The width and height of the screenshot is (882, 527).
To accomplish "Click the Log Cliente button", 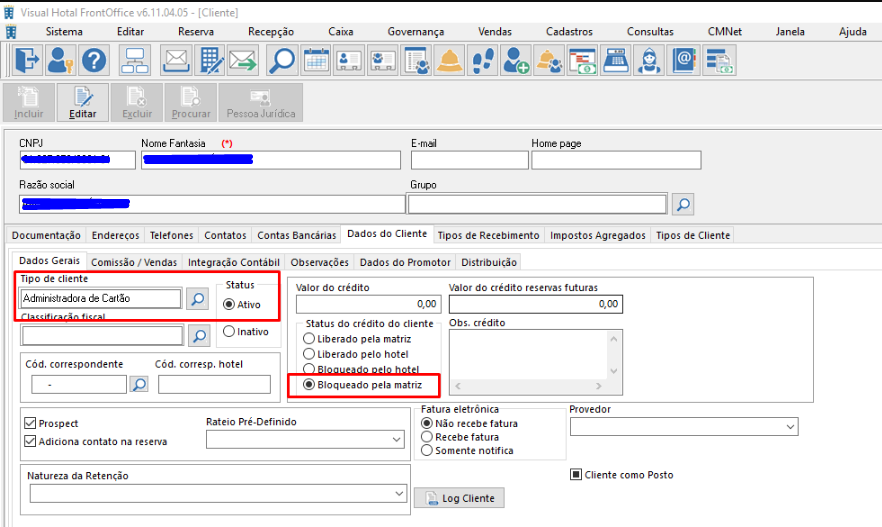I will (x=459, y=498).
